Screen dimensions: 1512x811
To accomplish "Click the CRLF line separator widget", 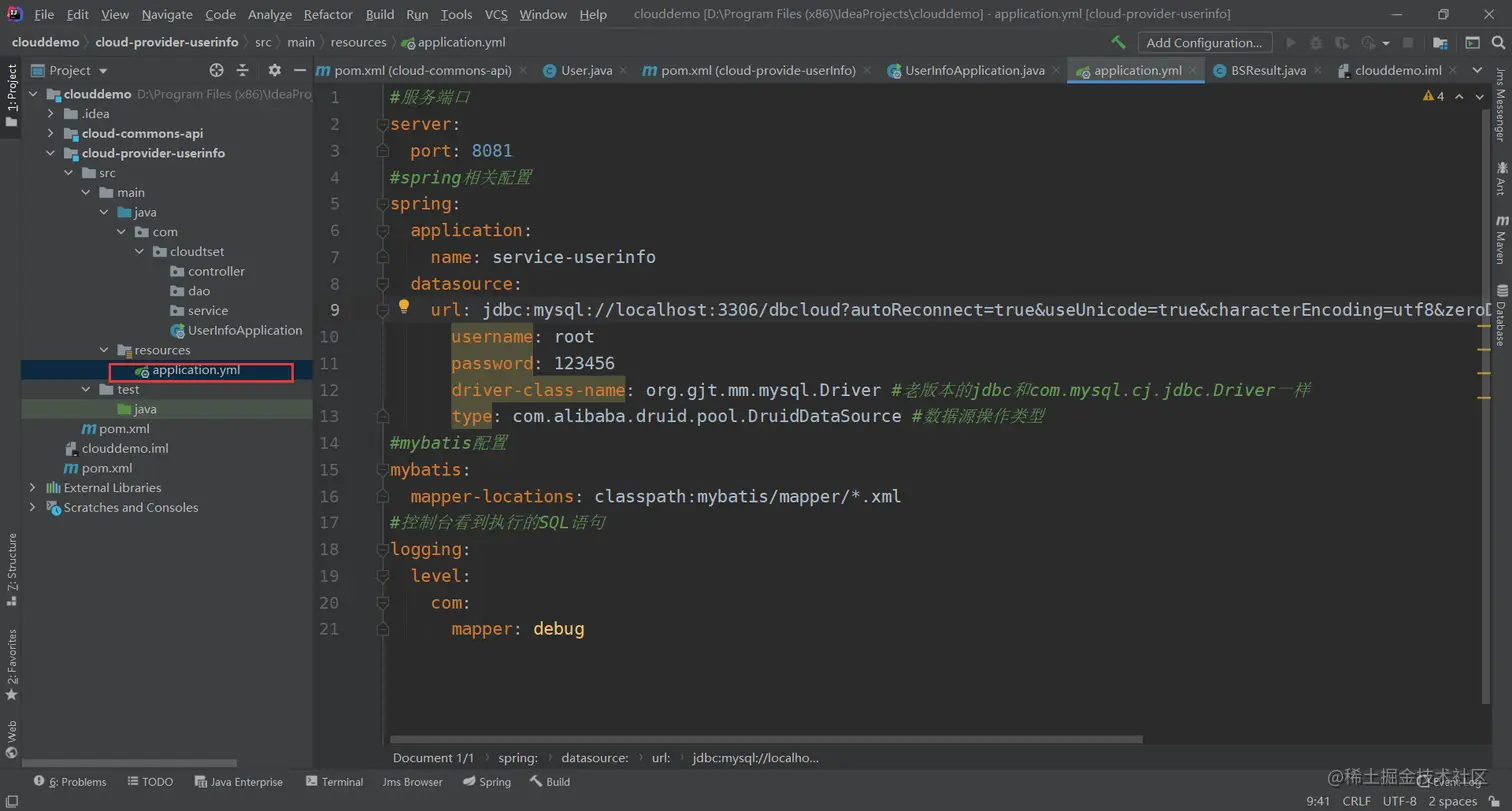I will 1356,801.
